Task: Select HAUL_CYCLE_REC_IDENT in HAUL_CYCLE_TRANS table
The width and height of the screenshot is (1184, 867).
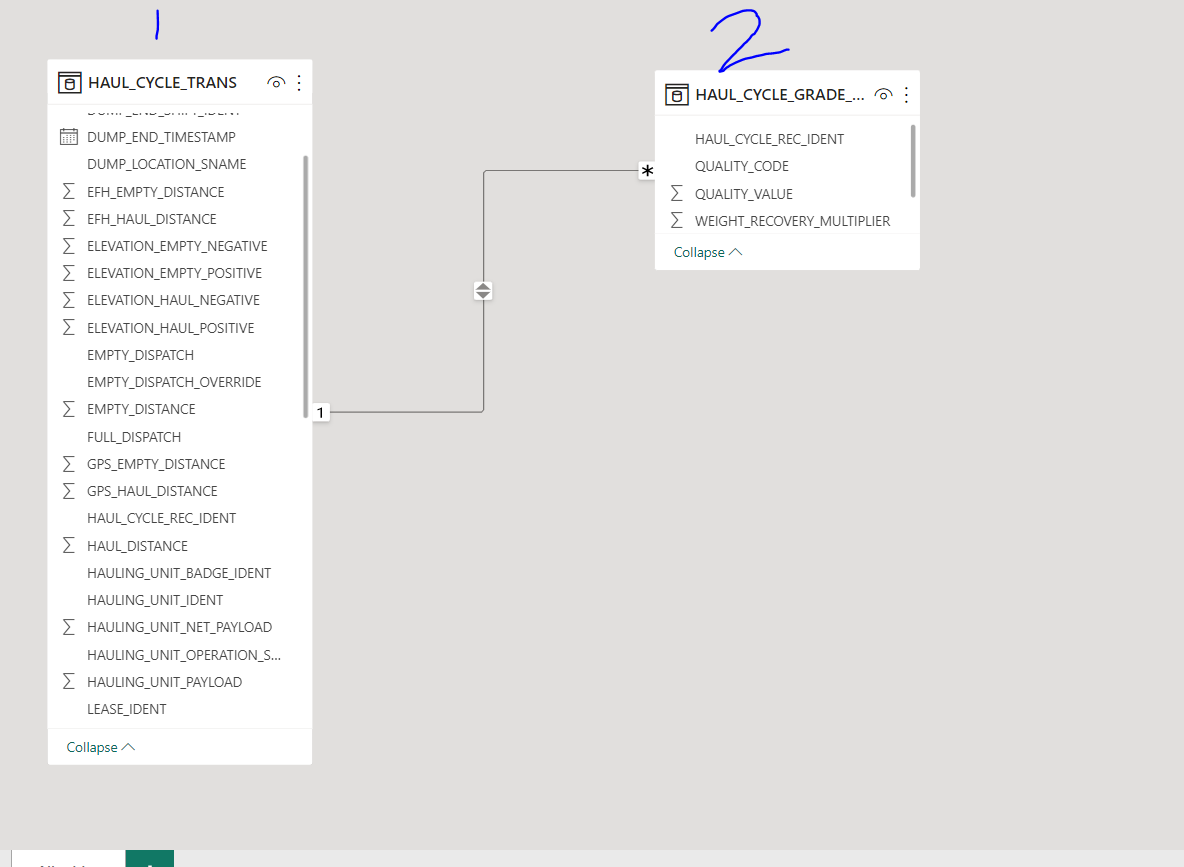Action: 162,518
